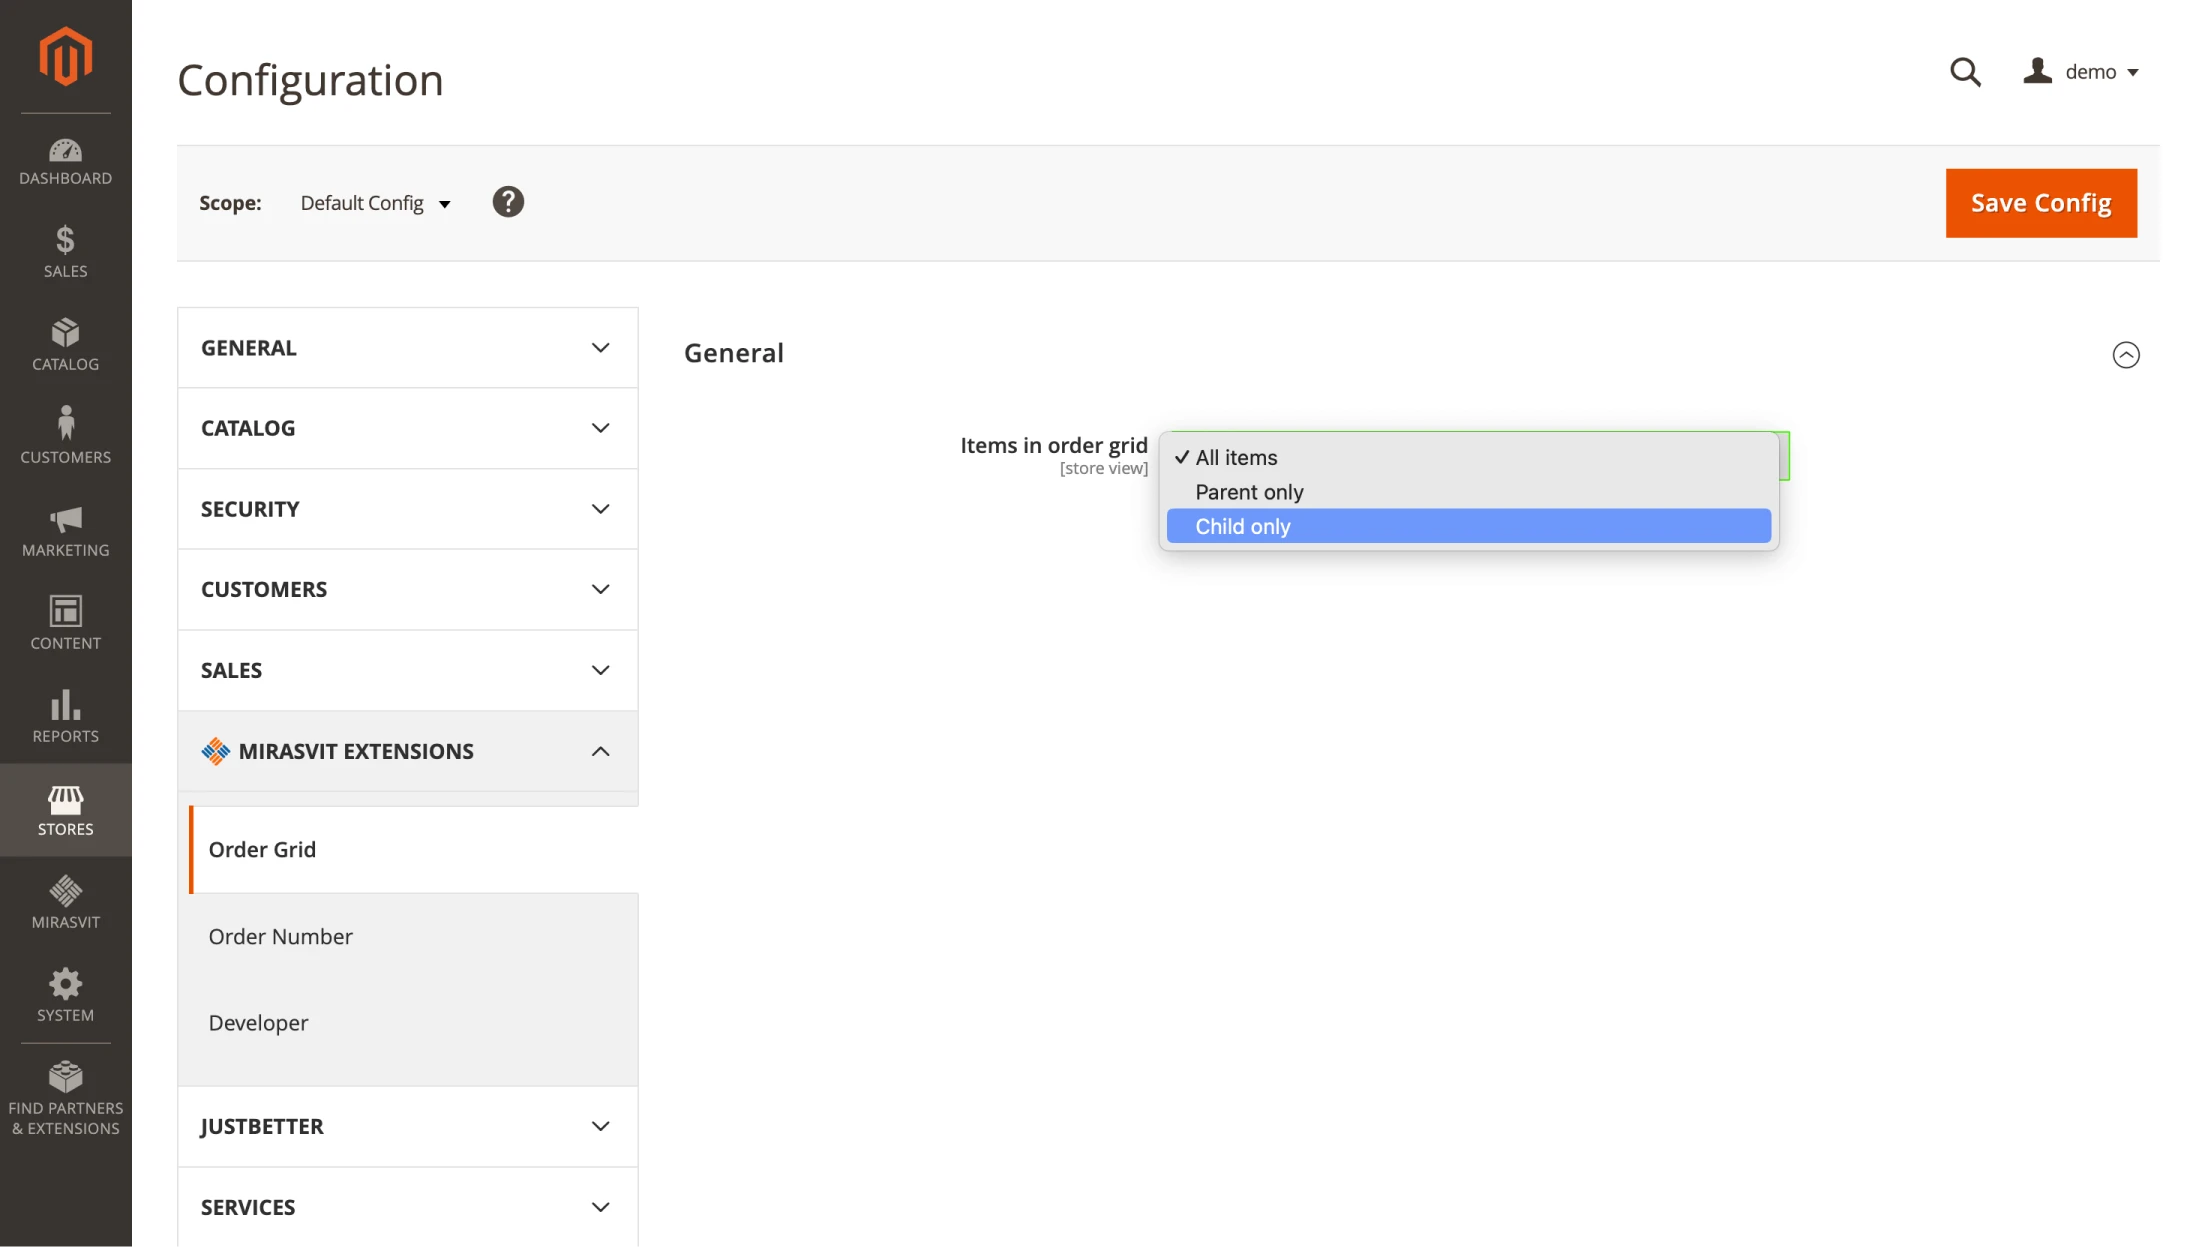Open the Default Config scope dropdown

[x=376, y=202]
